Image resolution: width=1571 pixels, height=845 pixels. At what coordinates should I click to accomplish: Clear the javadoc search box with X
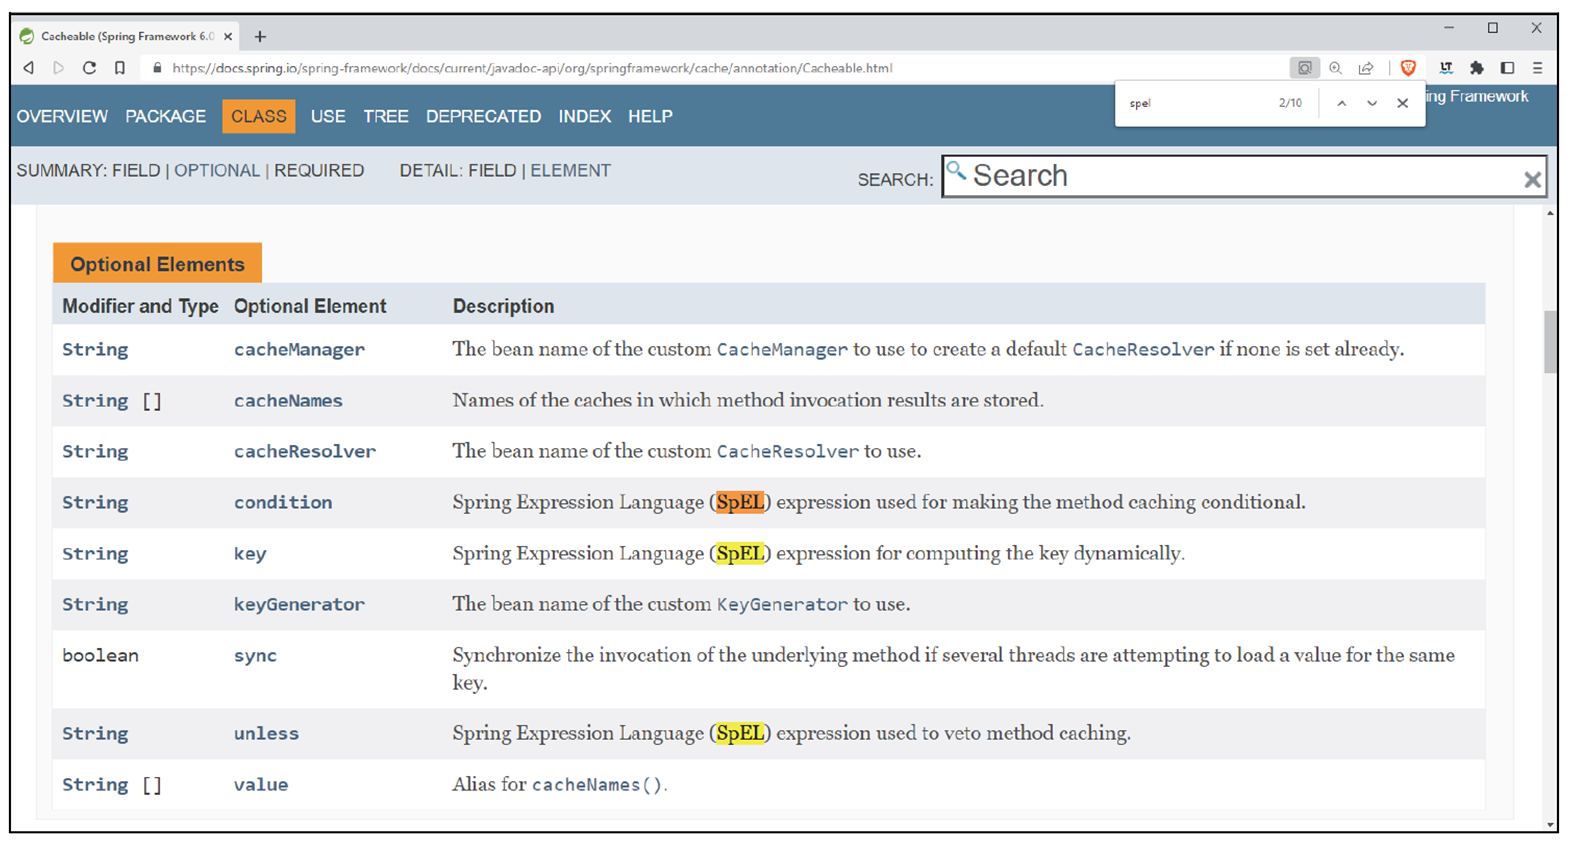pos(1532,179)
